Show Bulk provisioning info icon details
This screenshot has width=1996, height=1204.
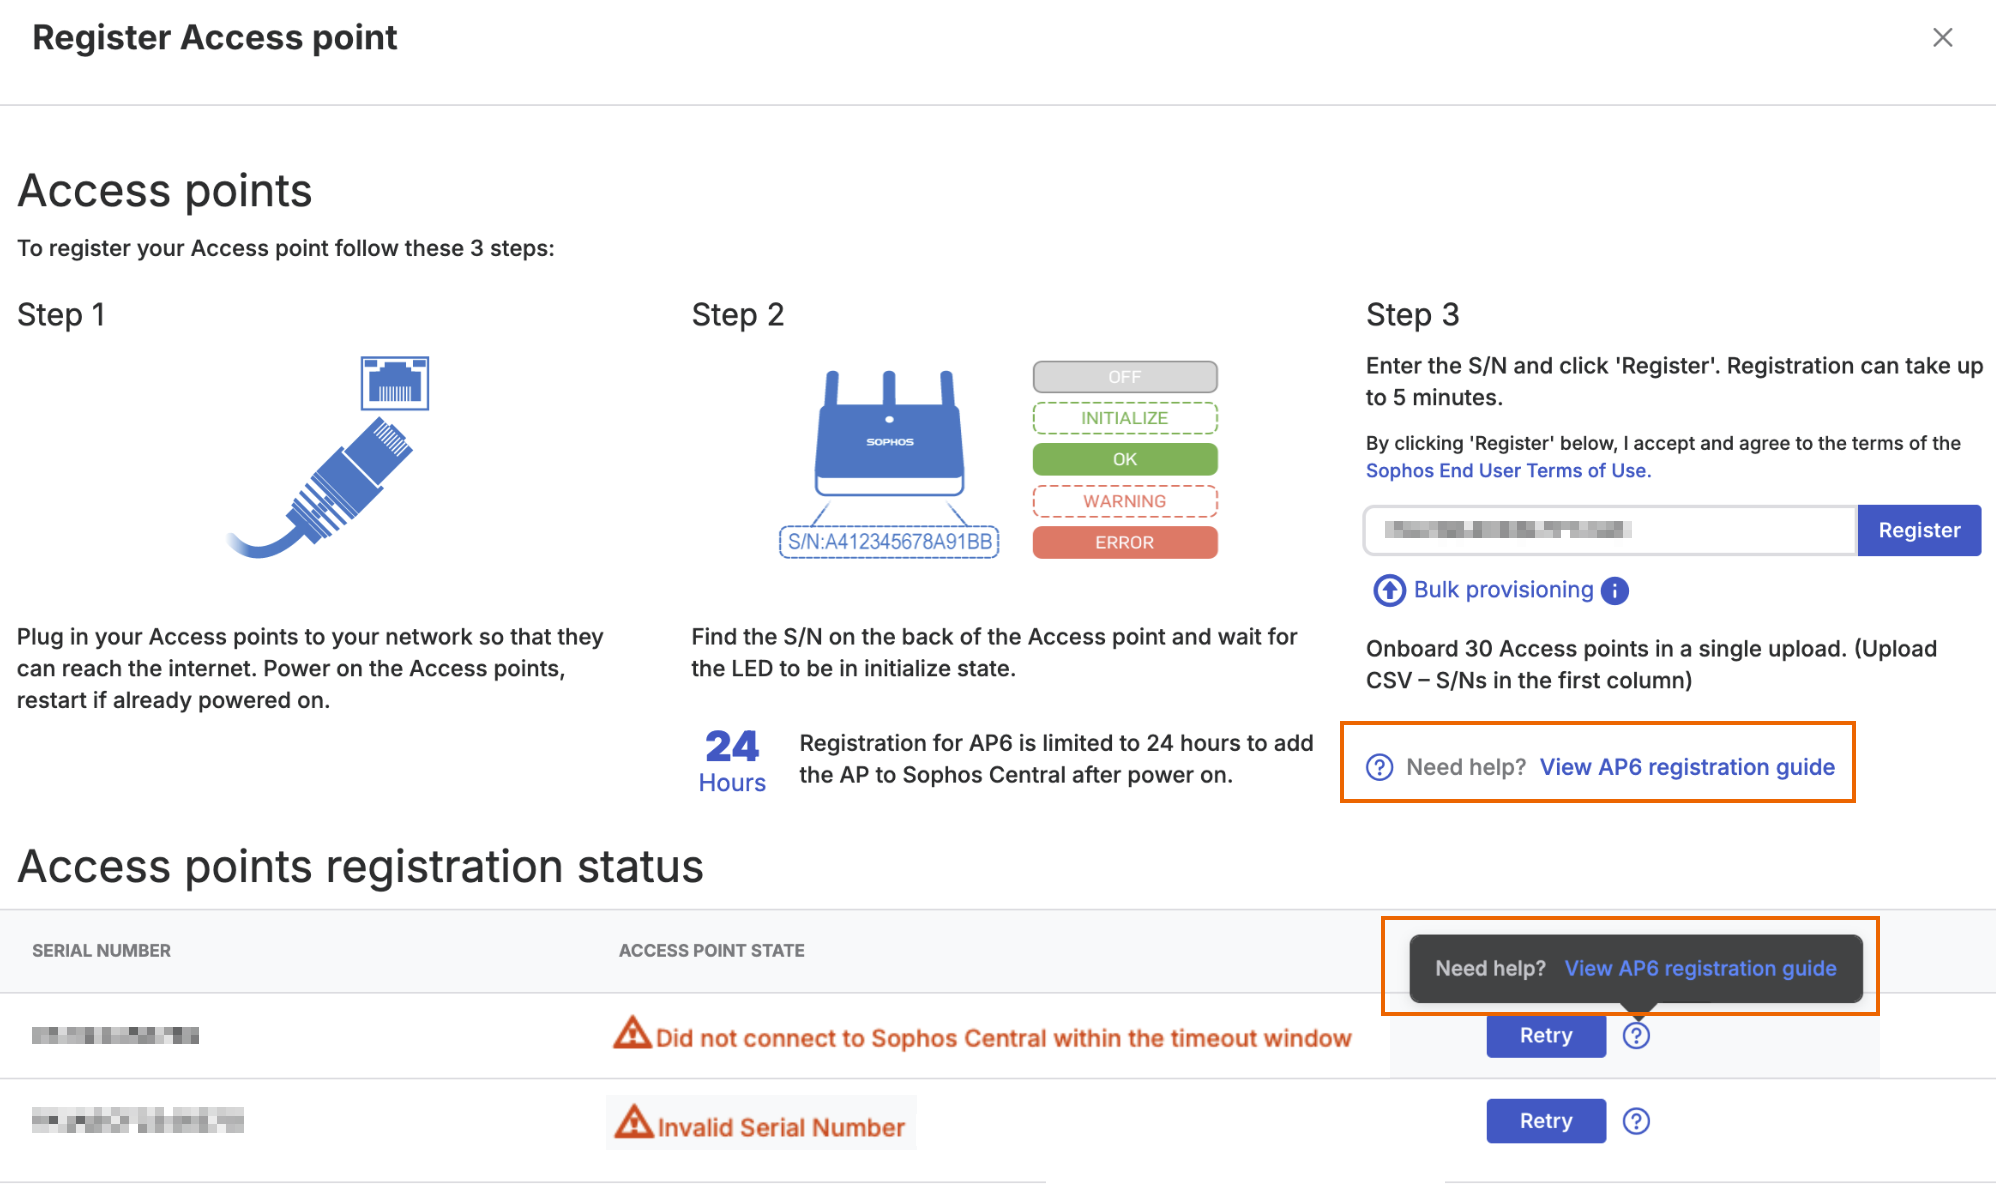pyautogui.click(x=1615, y=591)
